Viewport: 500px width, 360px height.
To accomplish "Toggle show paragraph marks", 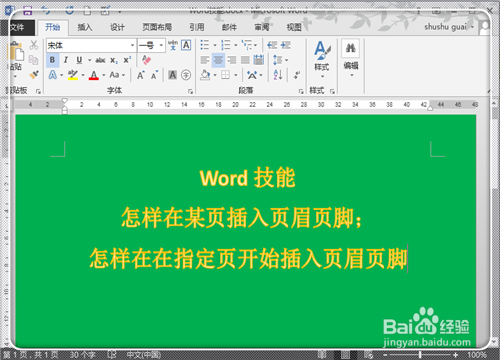I will [297, 75].
